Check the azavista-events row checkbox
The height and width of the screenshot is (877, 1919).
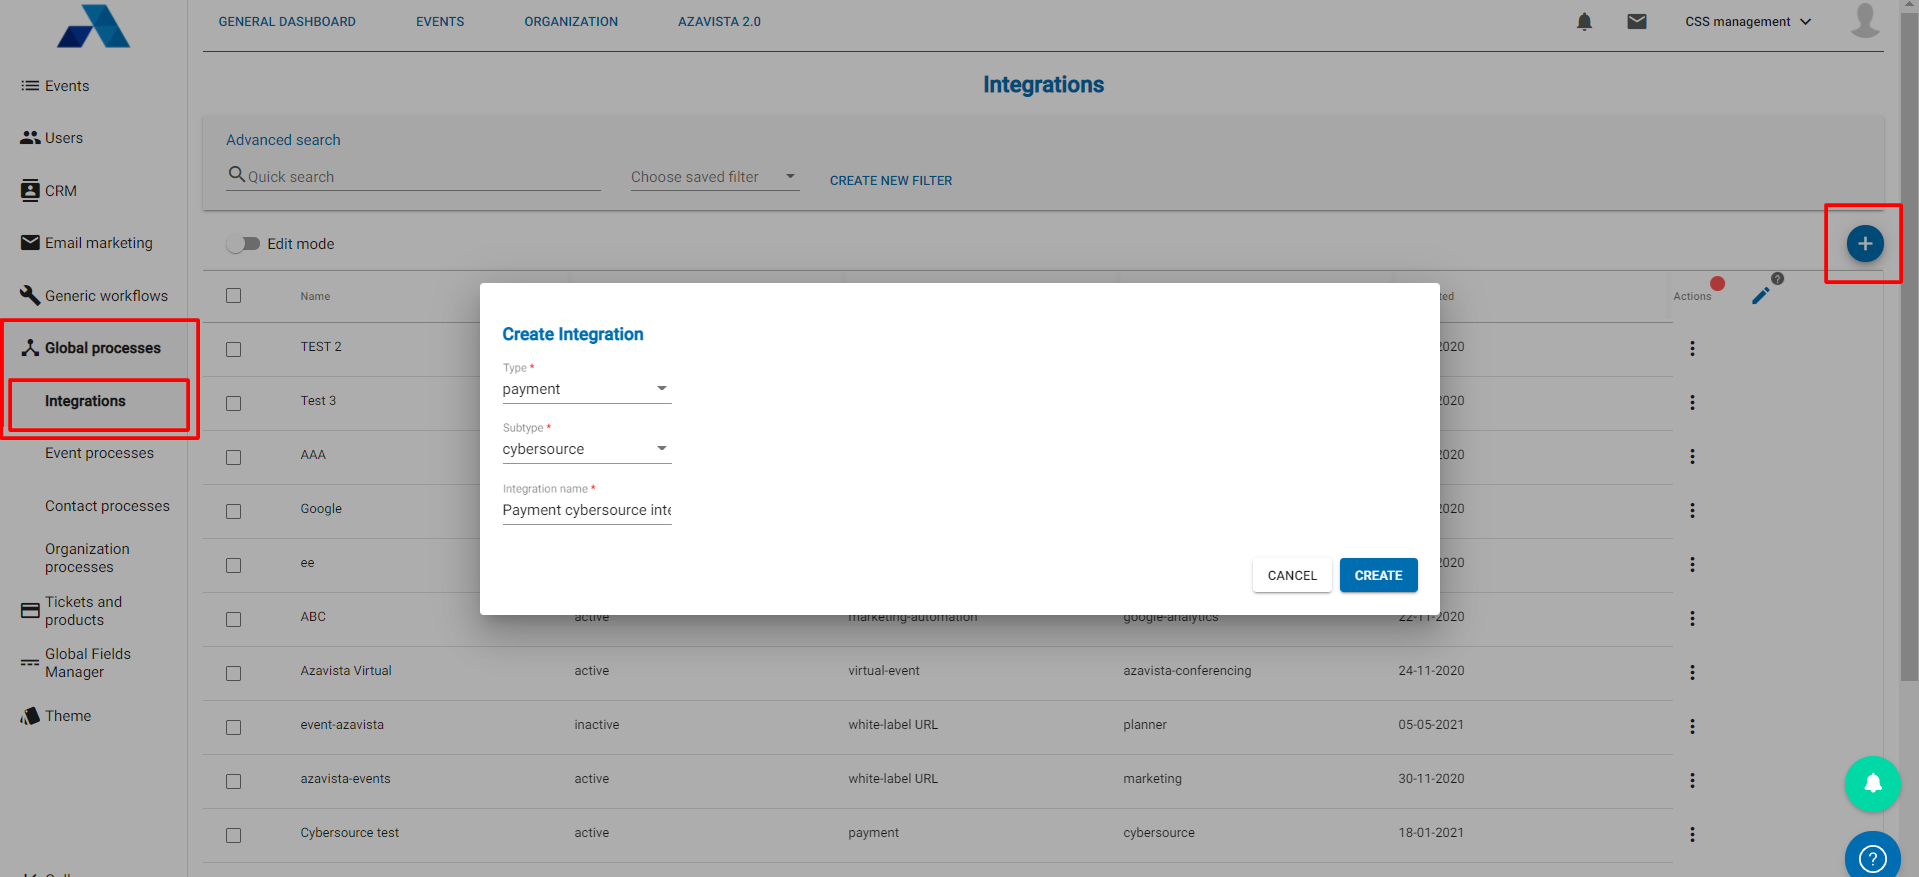point(234,782)
